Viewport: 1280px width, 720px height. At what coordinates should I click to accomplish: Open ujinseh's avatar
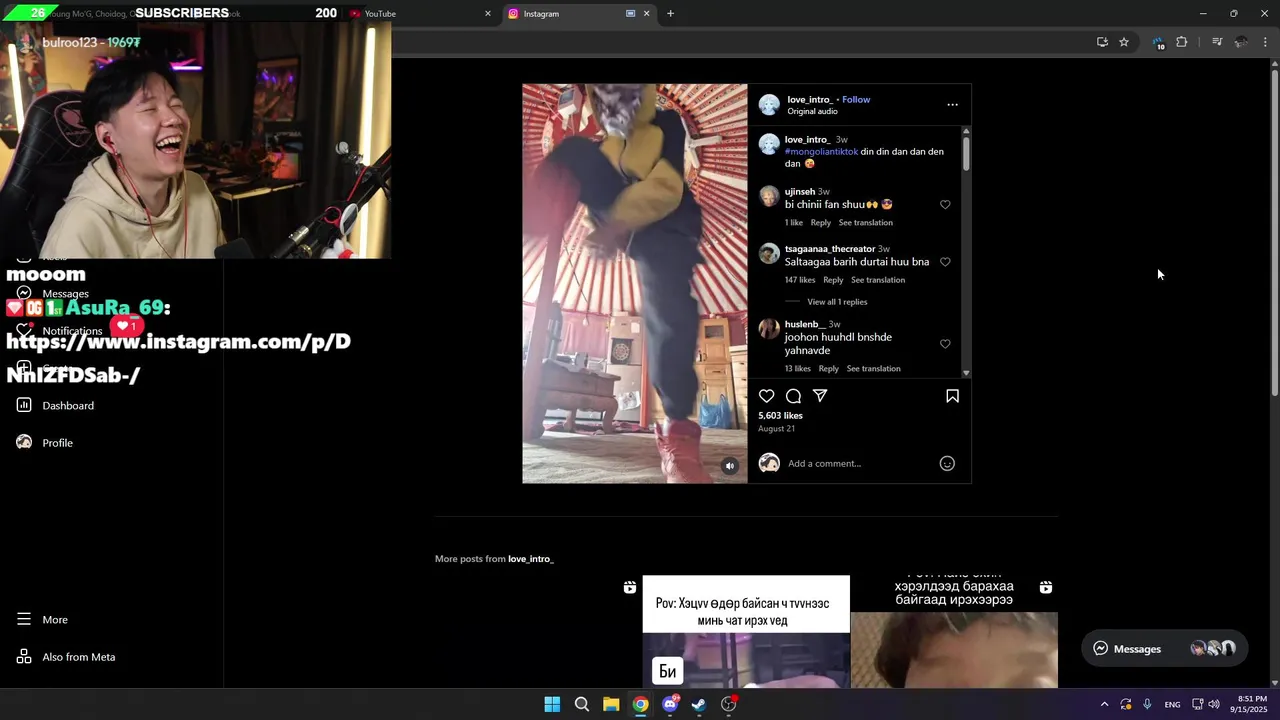click(769, 196)
